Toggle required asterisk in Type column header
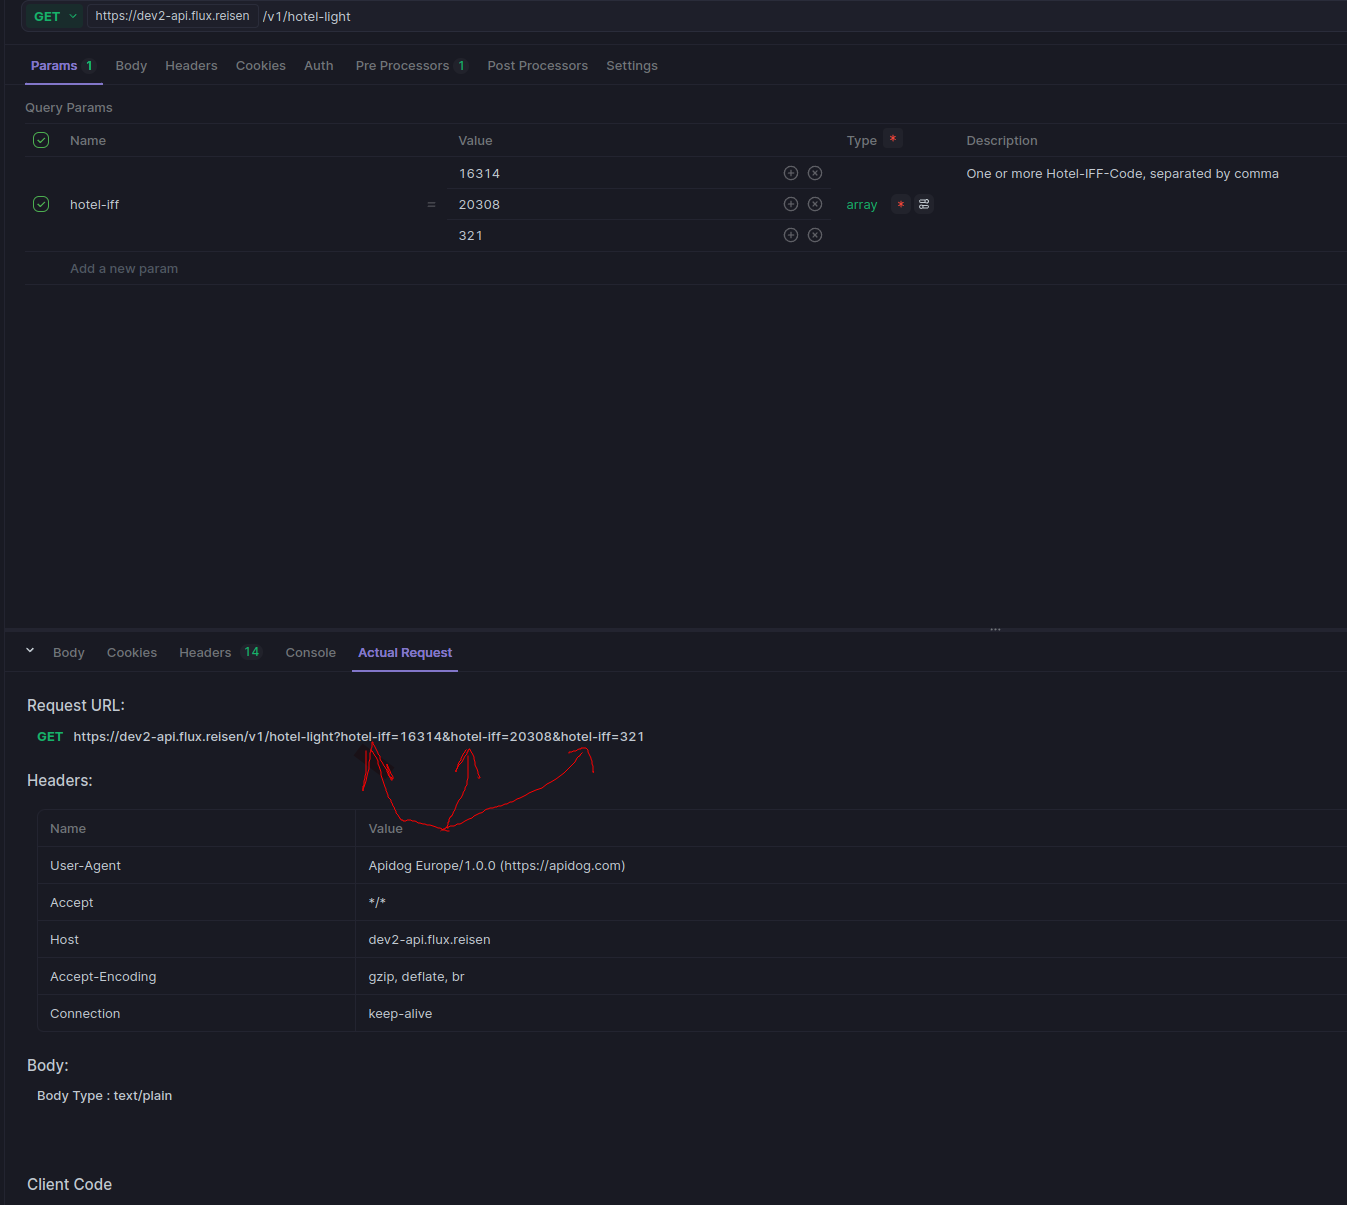Viewport: 1347px width, 1205px height. coord(893,139)
